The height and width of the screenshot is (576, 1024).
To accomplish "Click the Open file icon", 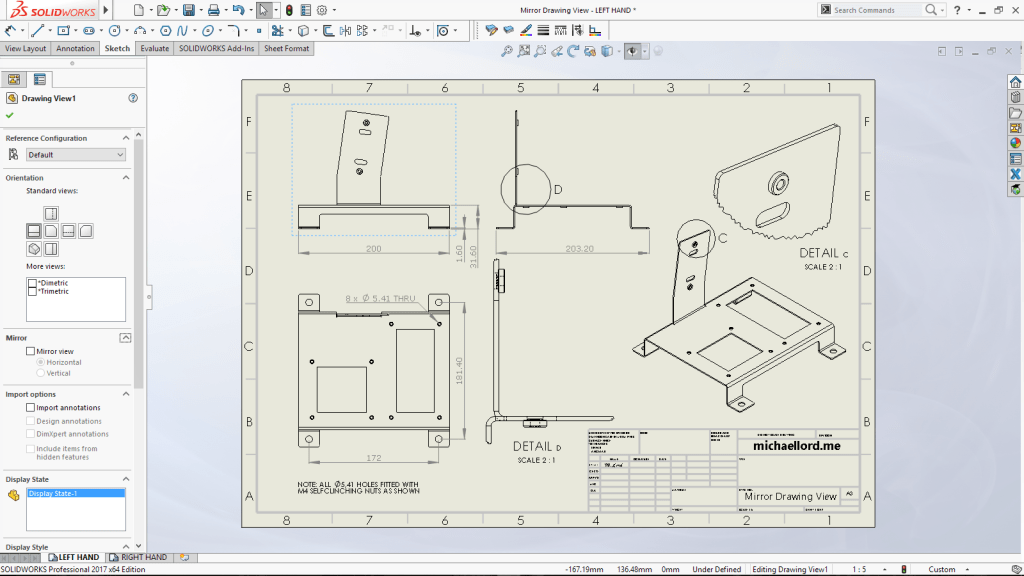I will (163, 10).
